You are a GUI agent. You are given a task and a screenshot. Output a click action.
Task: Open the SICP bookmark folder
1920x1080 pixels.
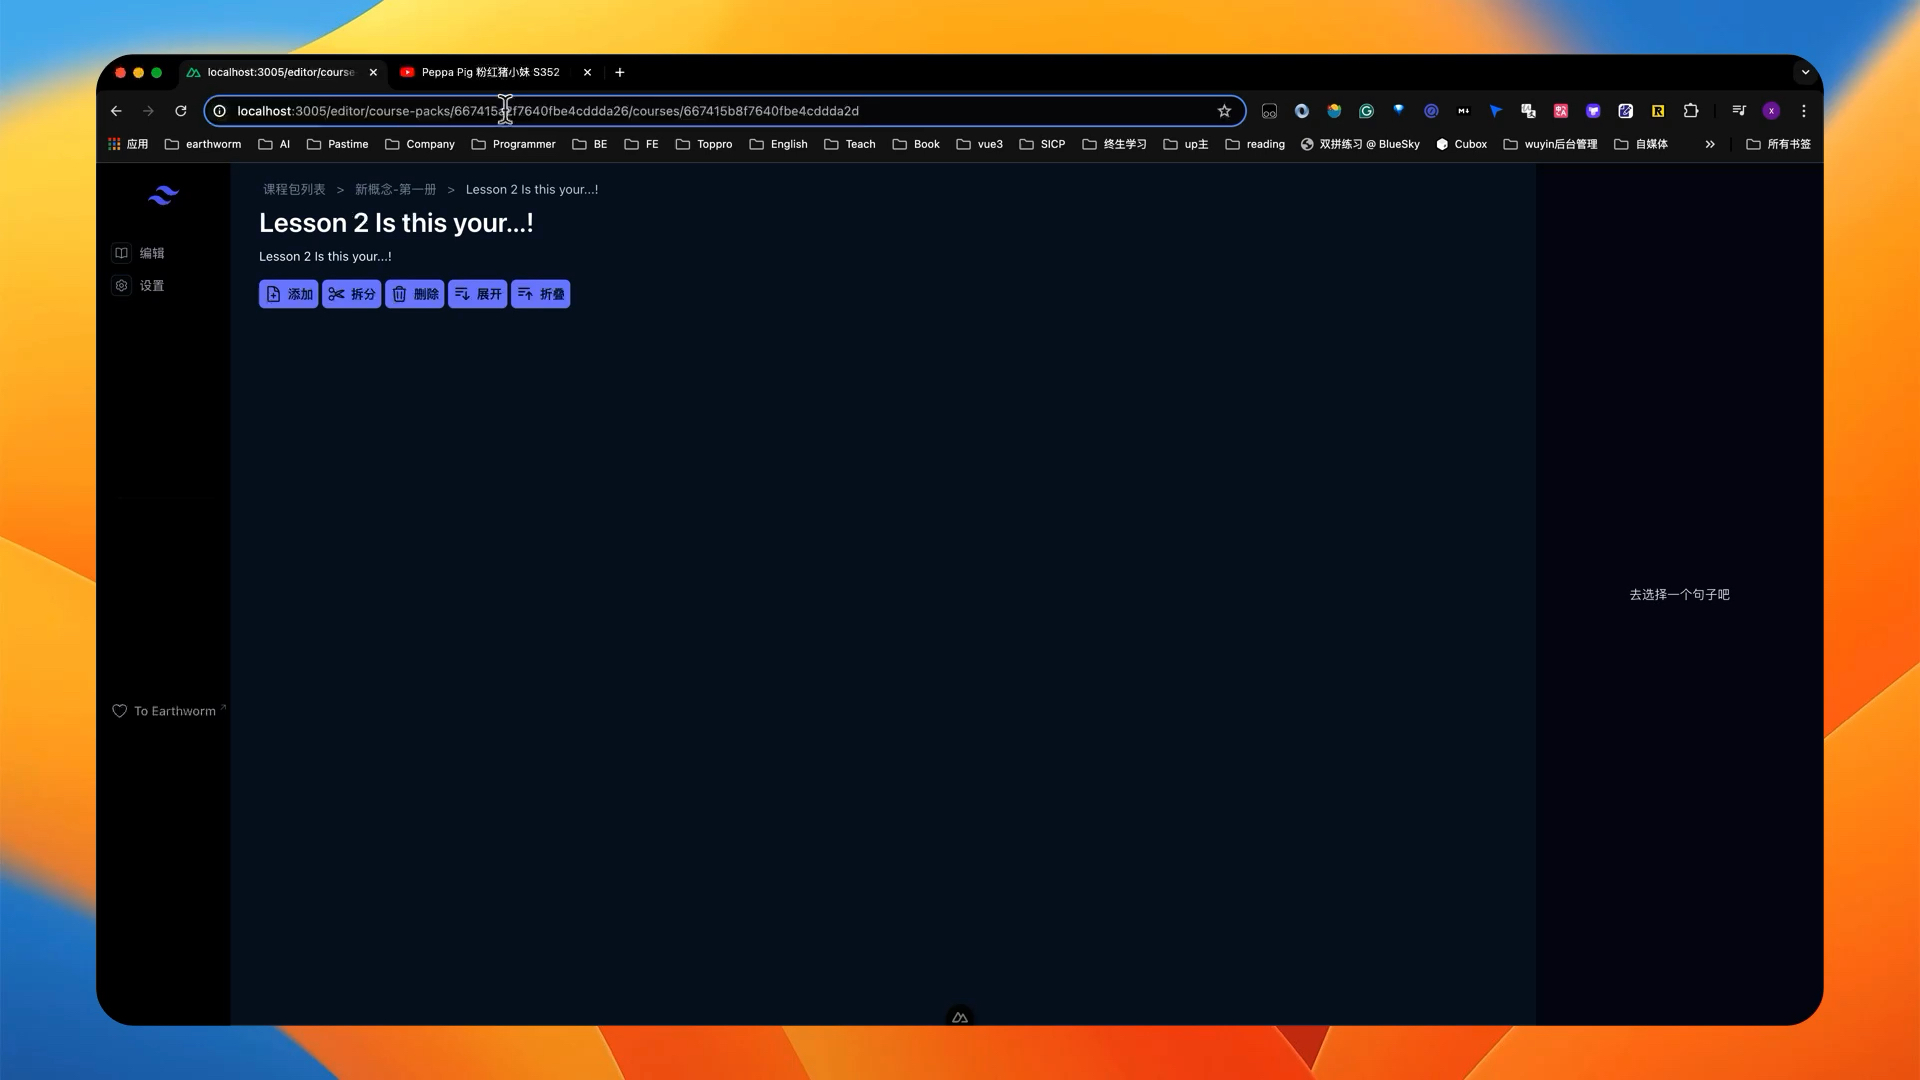click(1042, 144)
